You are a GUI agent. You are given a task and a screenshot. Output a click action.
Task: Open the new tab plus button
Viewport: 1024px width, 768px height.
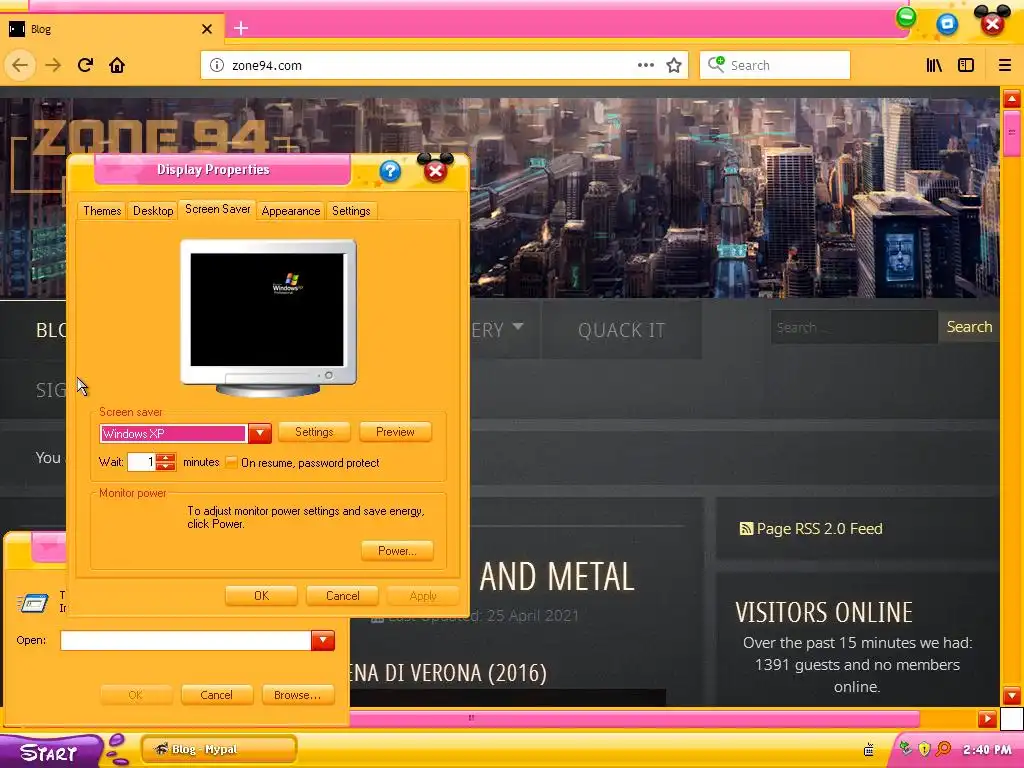(x=241, y=28)
